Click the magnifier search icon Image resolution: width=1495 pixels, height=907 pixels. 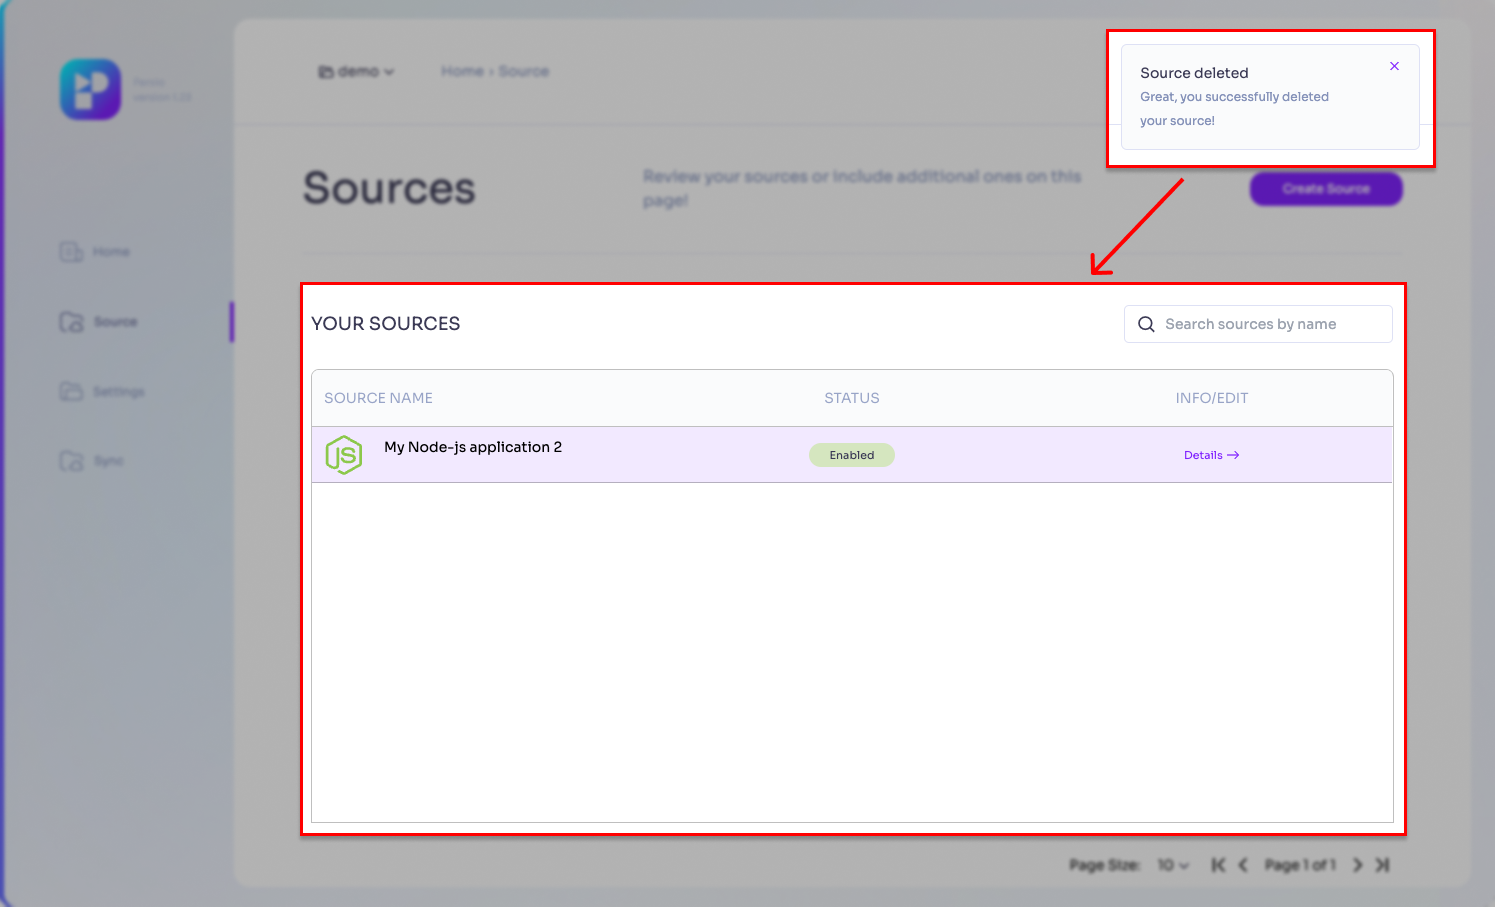(1146, 324)
